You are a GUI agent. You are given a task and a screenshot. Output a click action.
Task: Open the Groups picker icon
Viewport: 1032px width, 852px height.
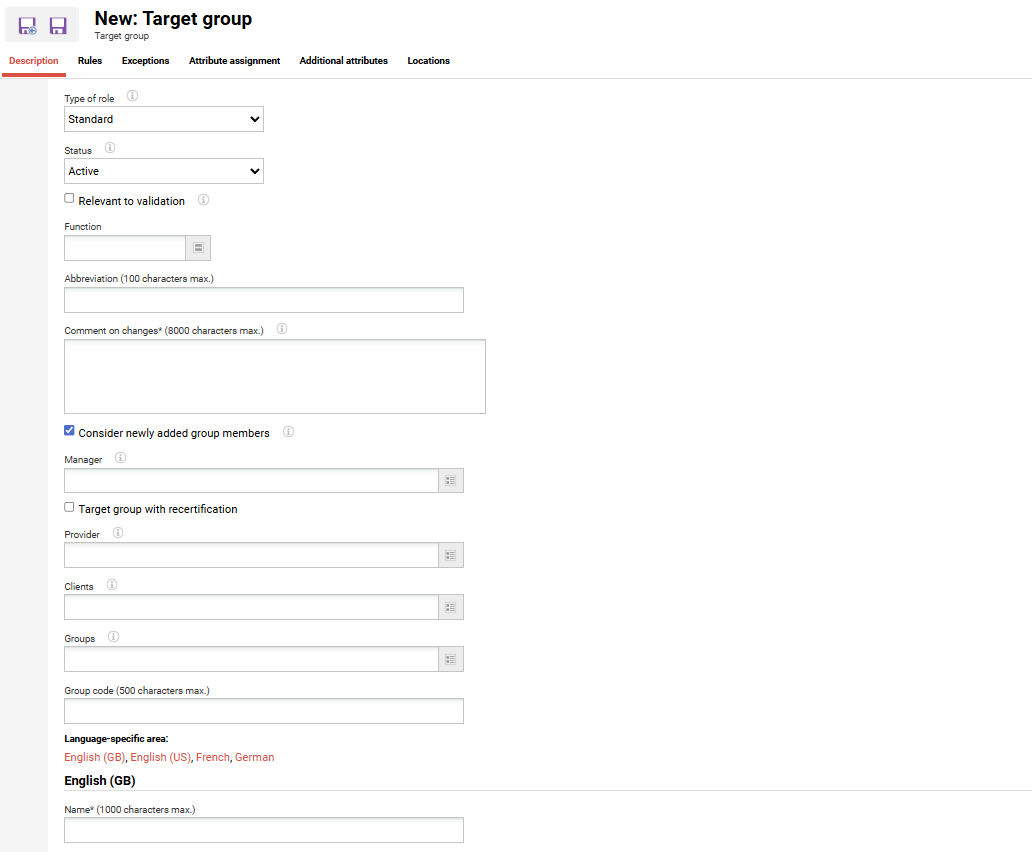coord(450,659)
